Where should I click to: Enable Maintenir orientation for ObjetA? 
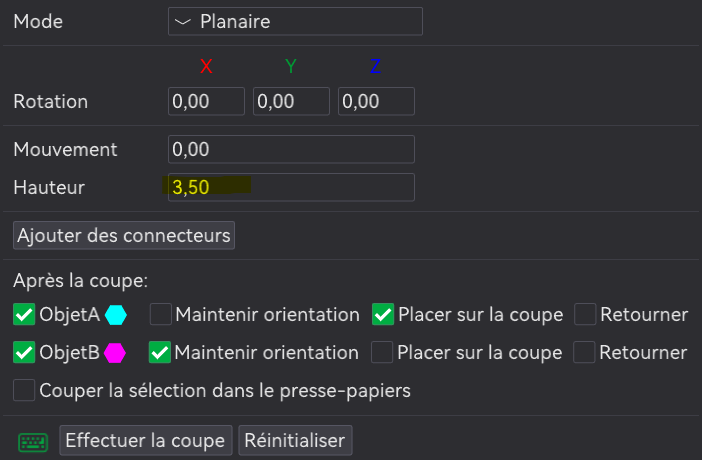pyautogui.click(x=161, y=314)
